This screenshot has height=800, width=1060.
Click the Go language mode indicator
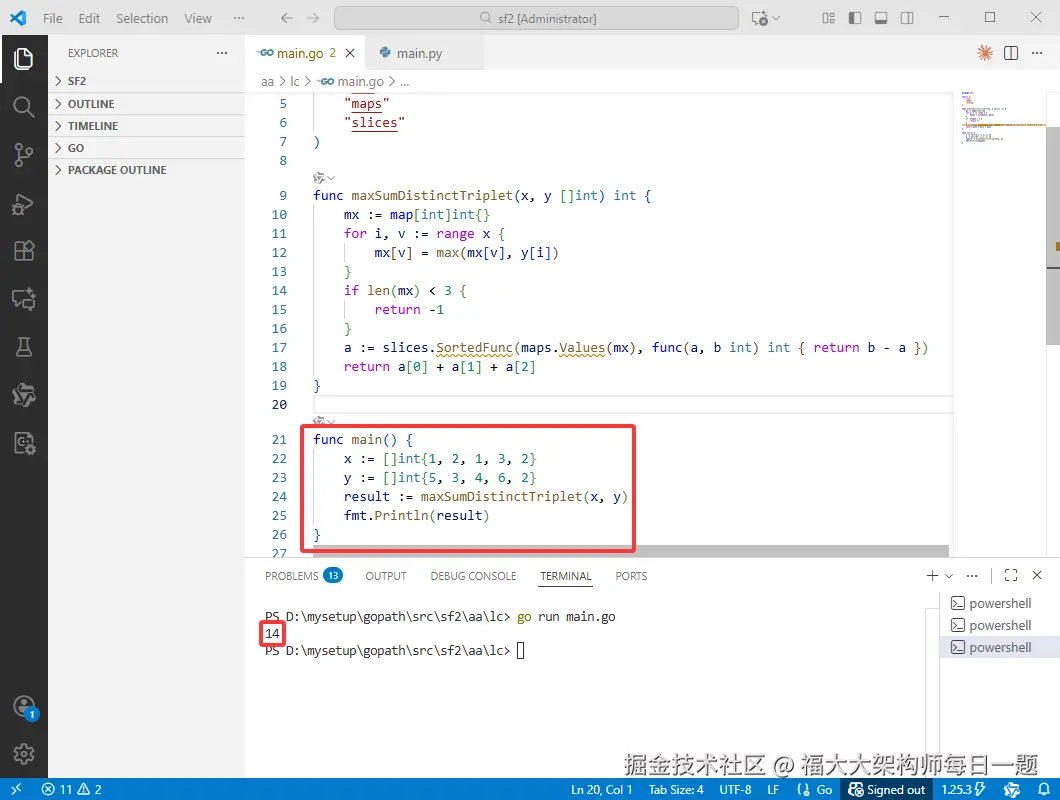pos(825,789)
